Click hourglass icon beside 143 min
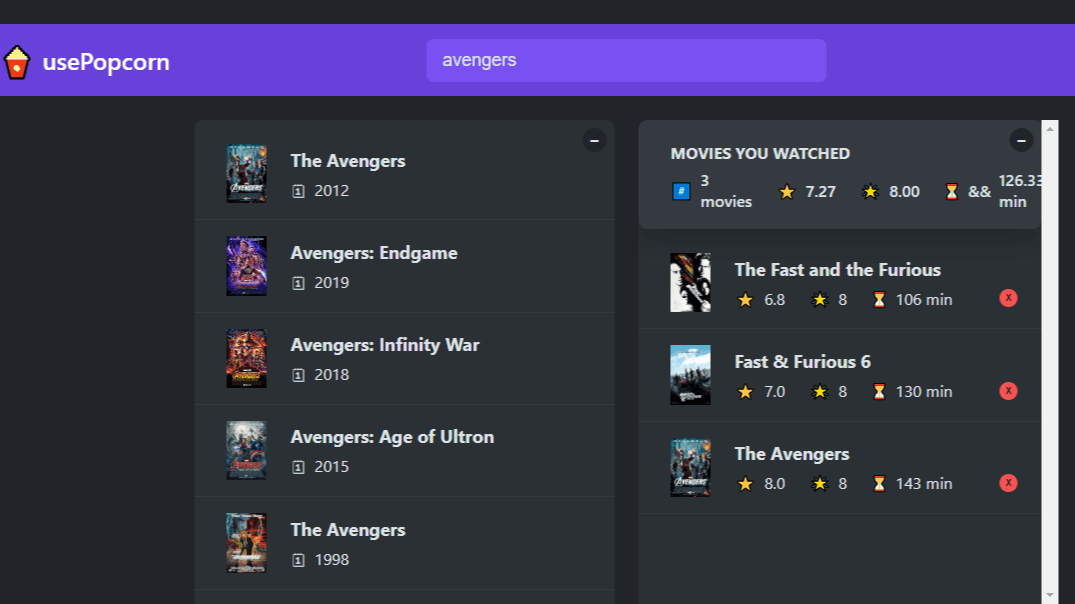This screenshot has height=604, width=1075. coord(879,484)
